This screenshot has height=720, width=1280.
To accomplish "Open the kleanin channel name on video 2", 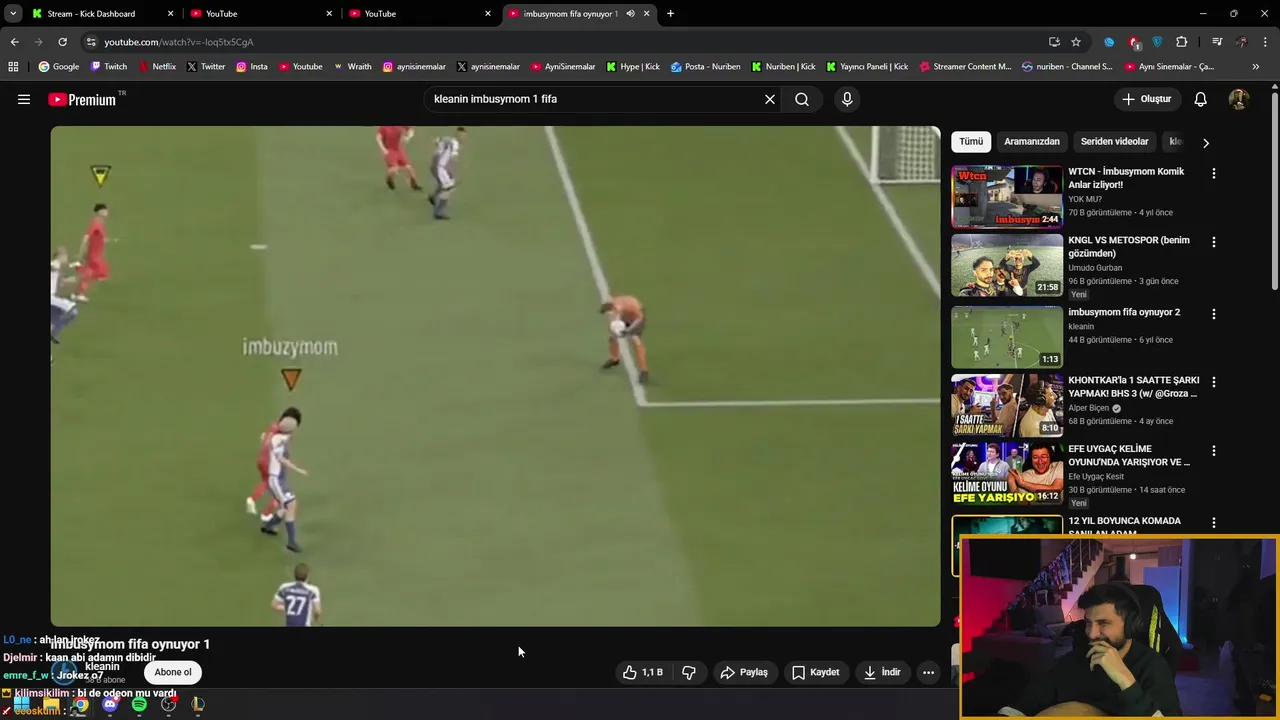I will (x=1081, y=327).
